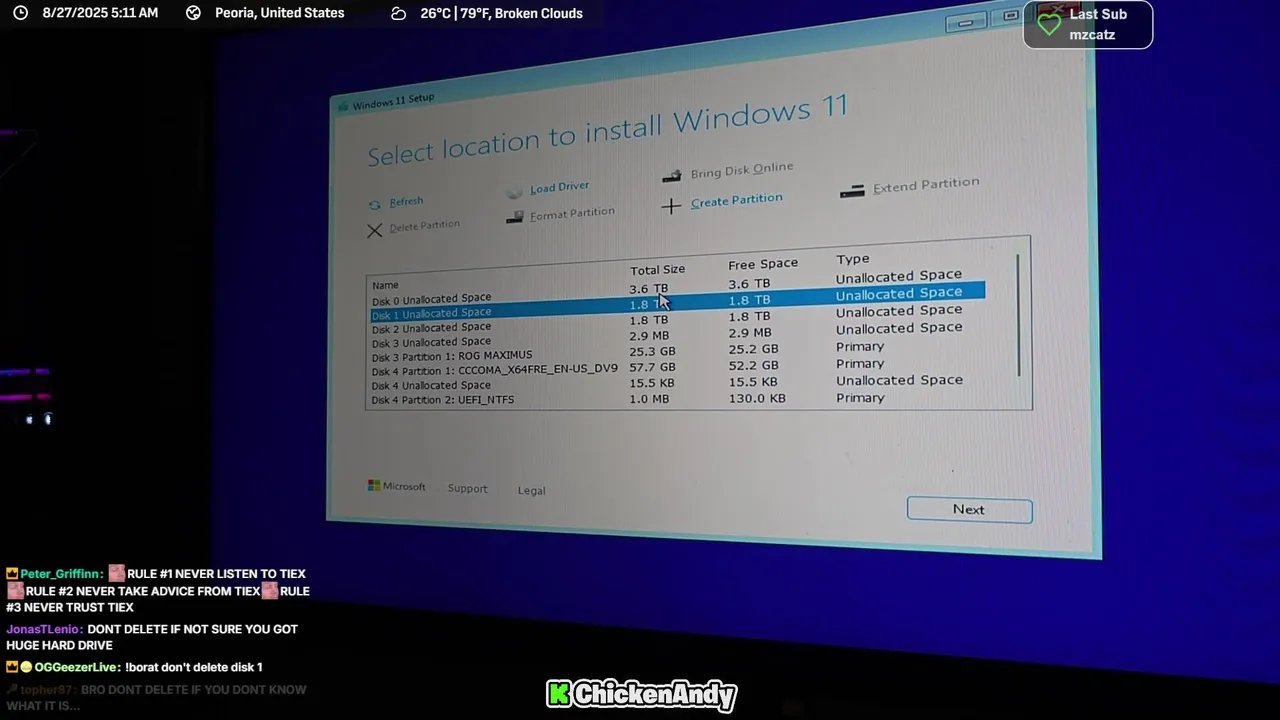
Task: Click the Next button
Action: click(x=969, y=510)
